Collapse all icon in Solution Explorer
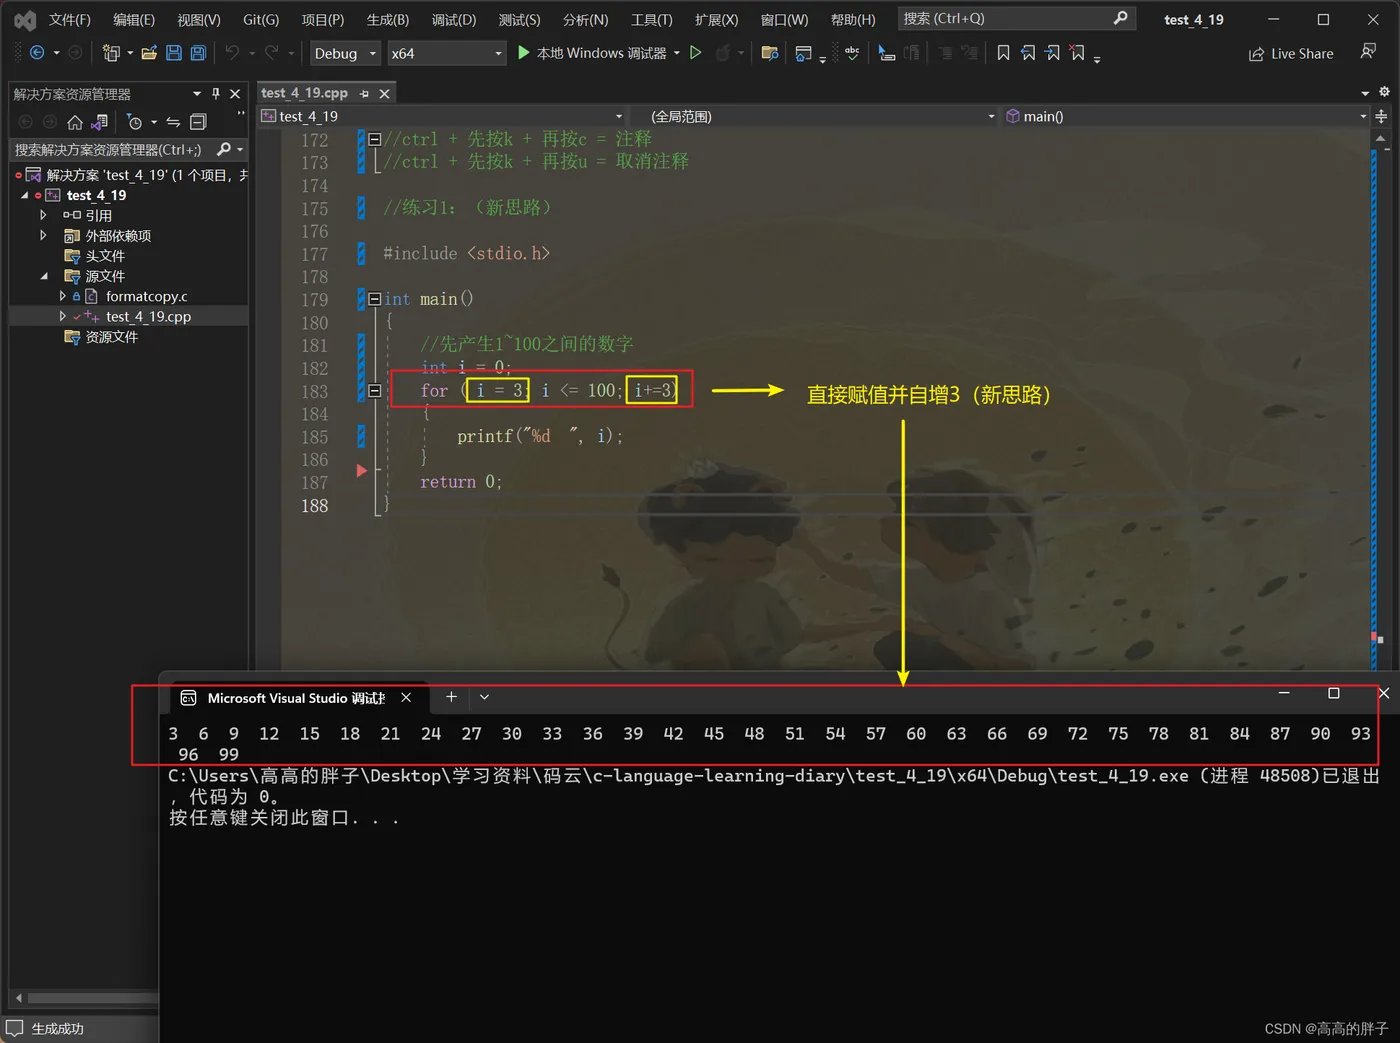 [x=198, y=122]
